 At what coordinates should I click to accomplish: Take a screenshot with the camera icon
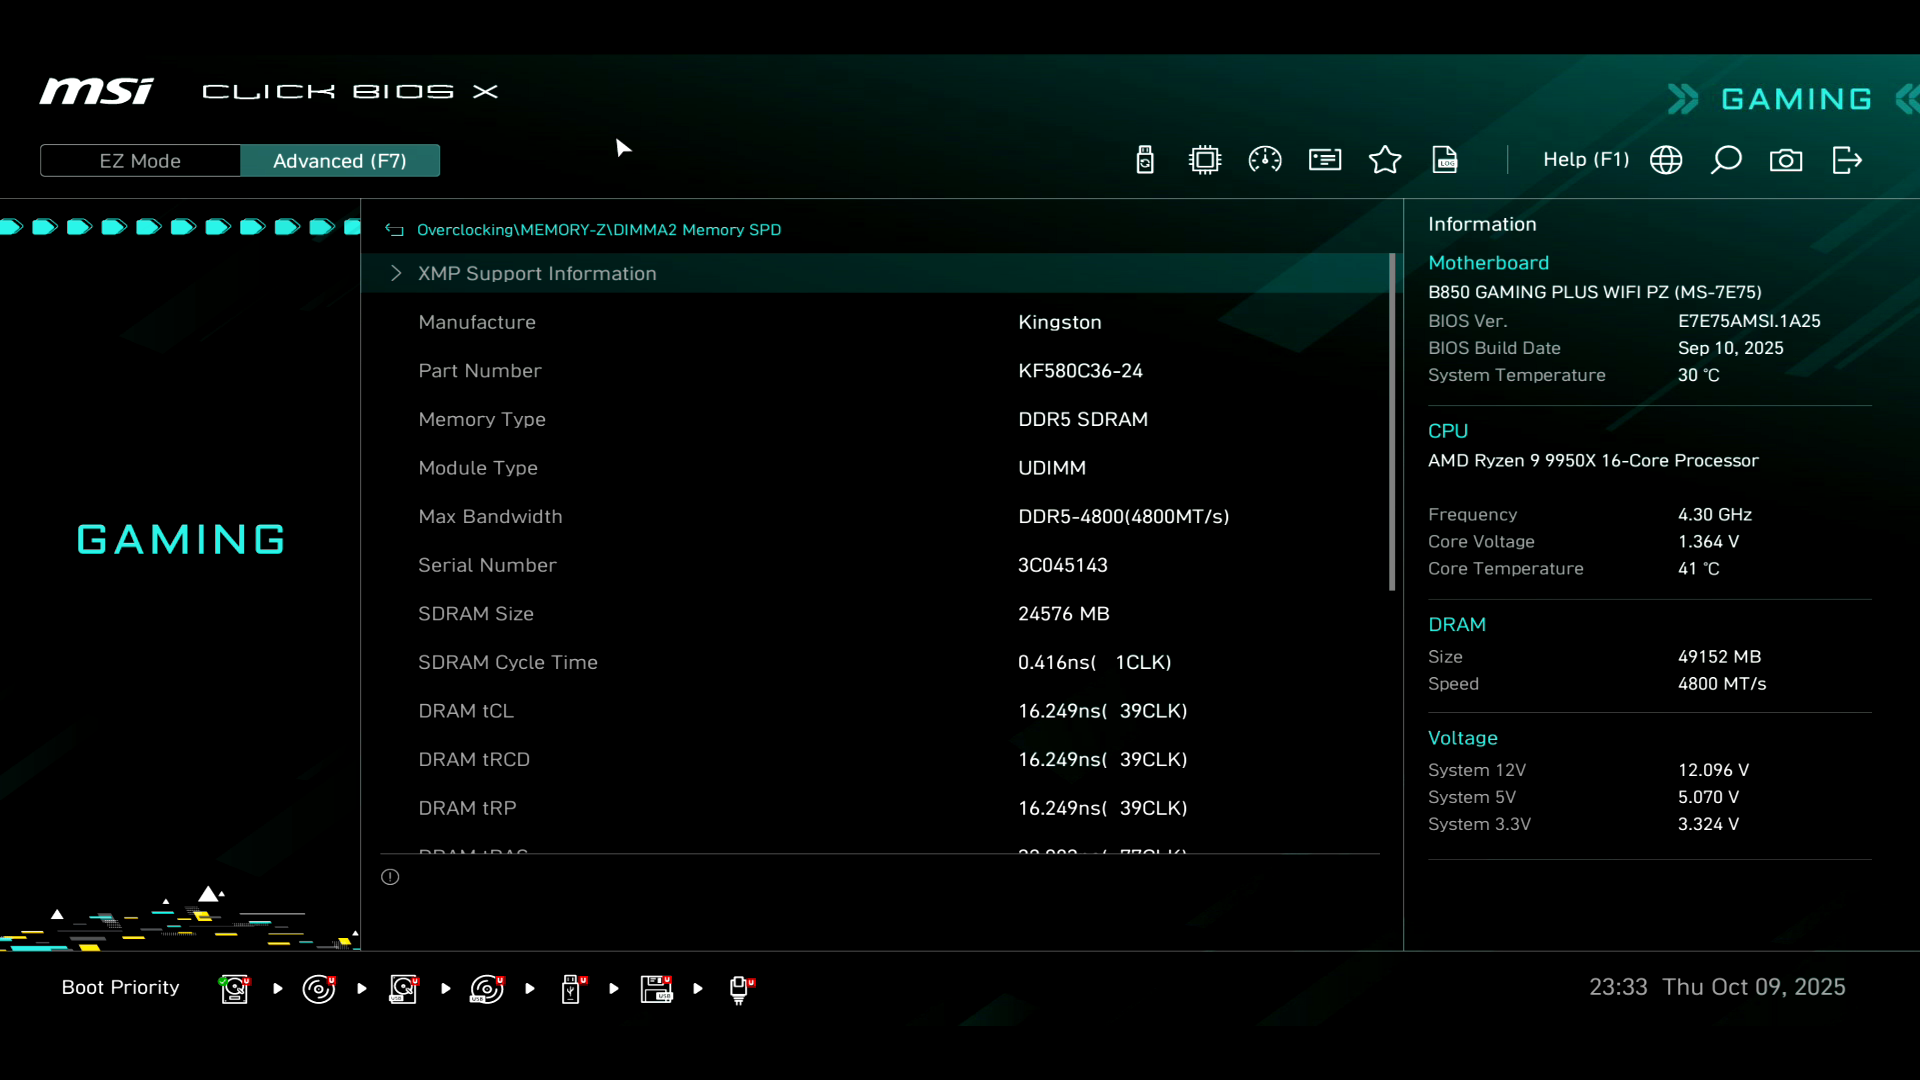[1786, 160]
